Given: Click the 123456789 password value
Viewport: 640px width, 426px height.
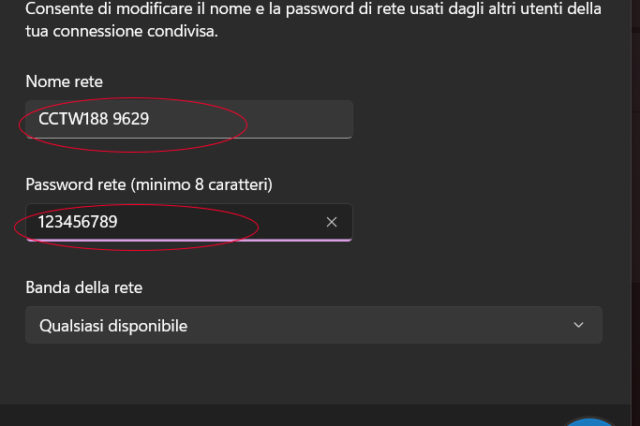Looking at the screenshot, I should [x=78, y=222].
